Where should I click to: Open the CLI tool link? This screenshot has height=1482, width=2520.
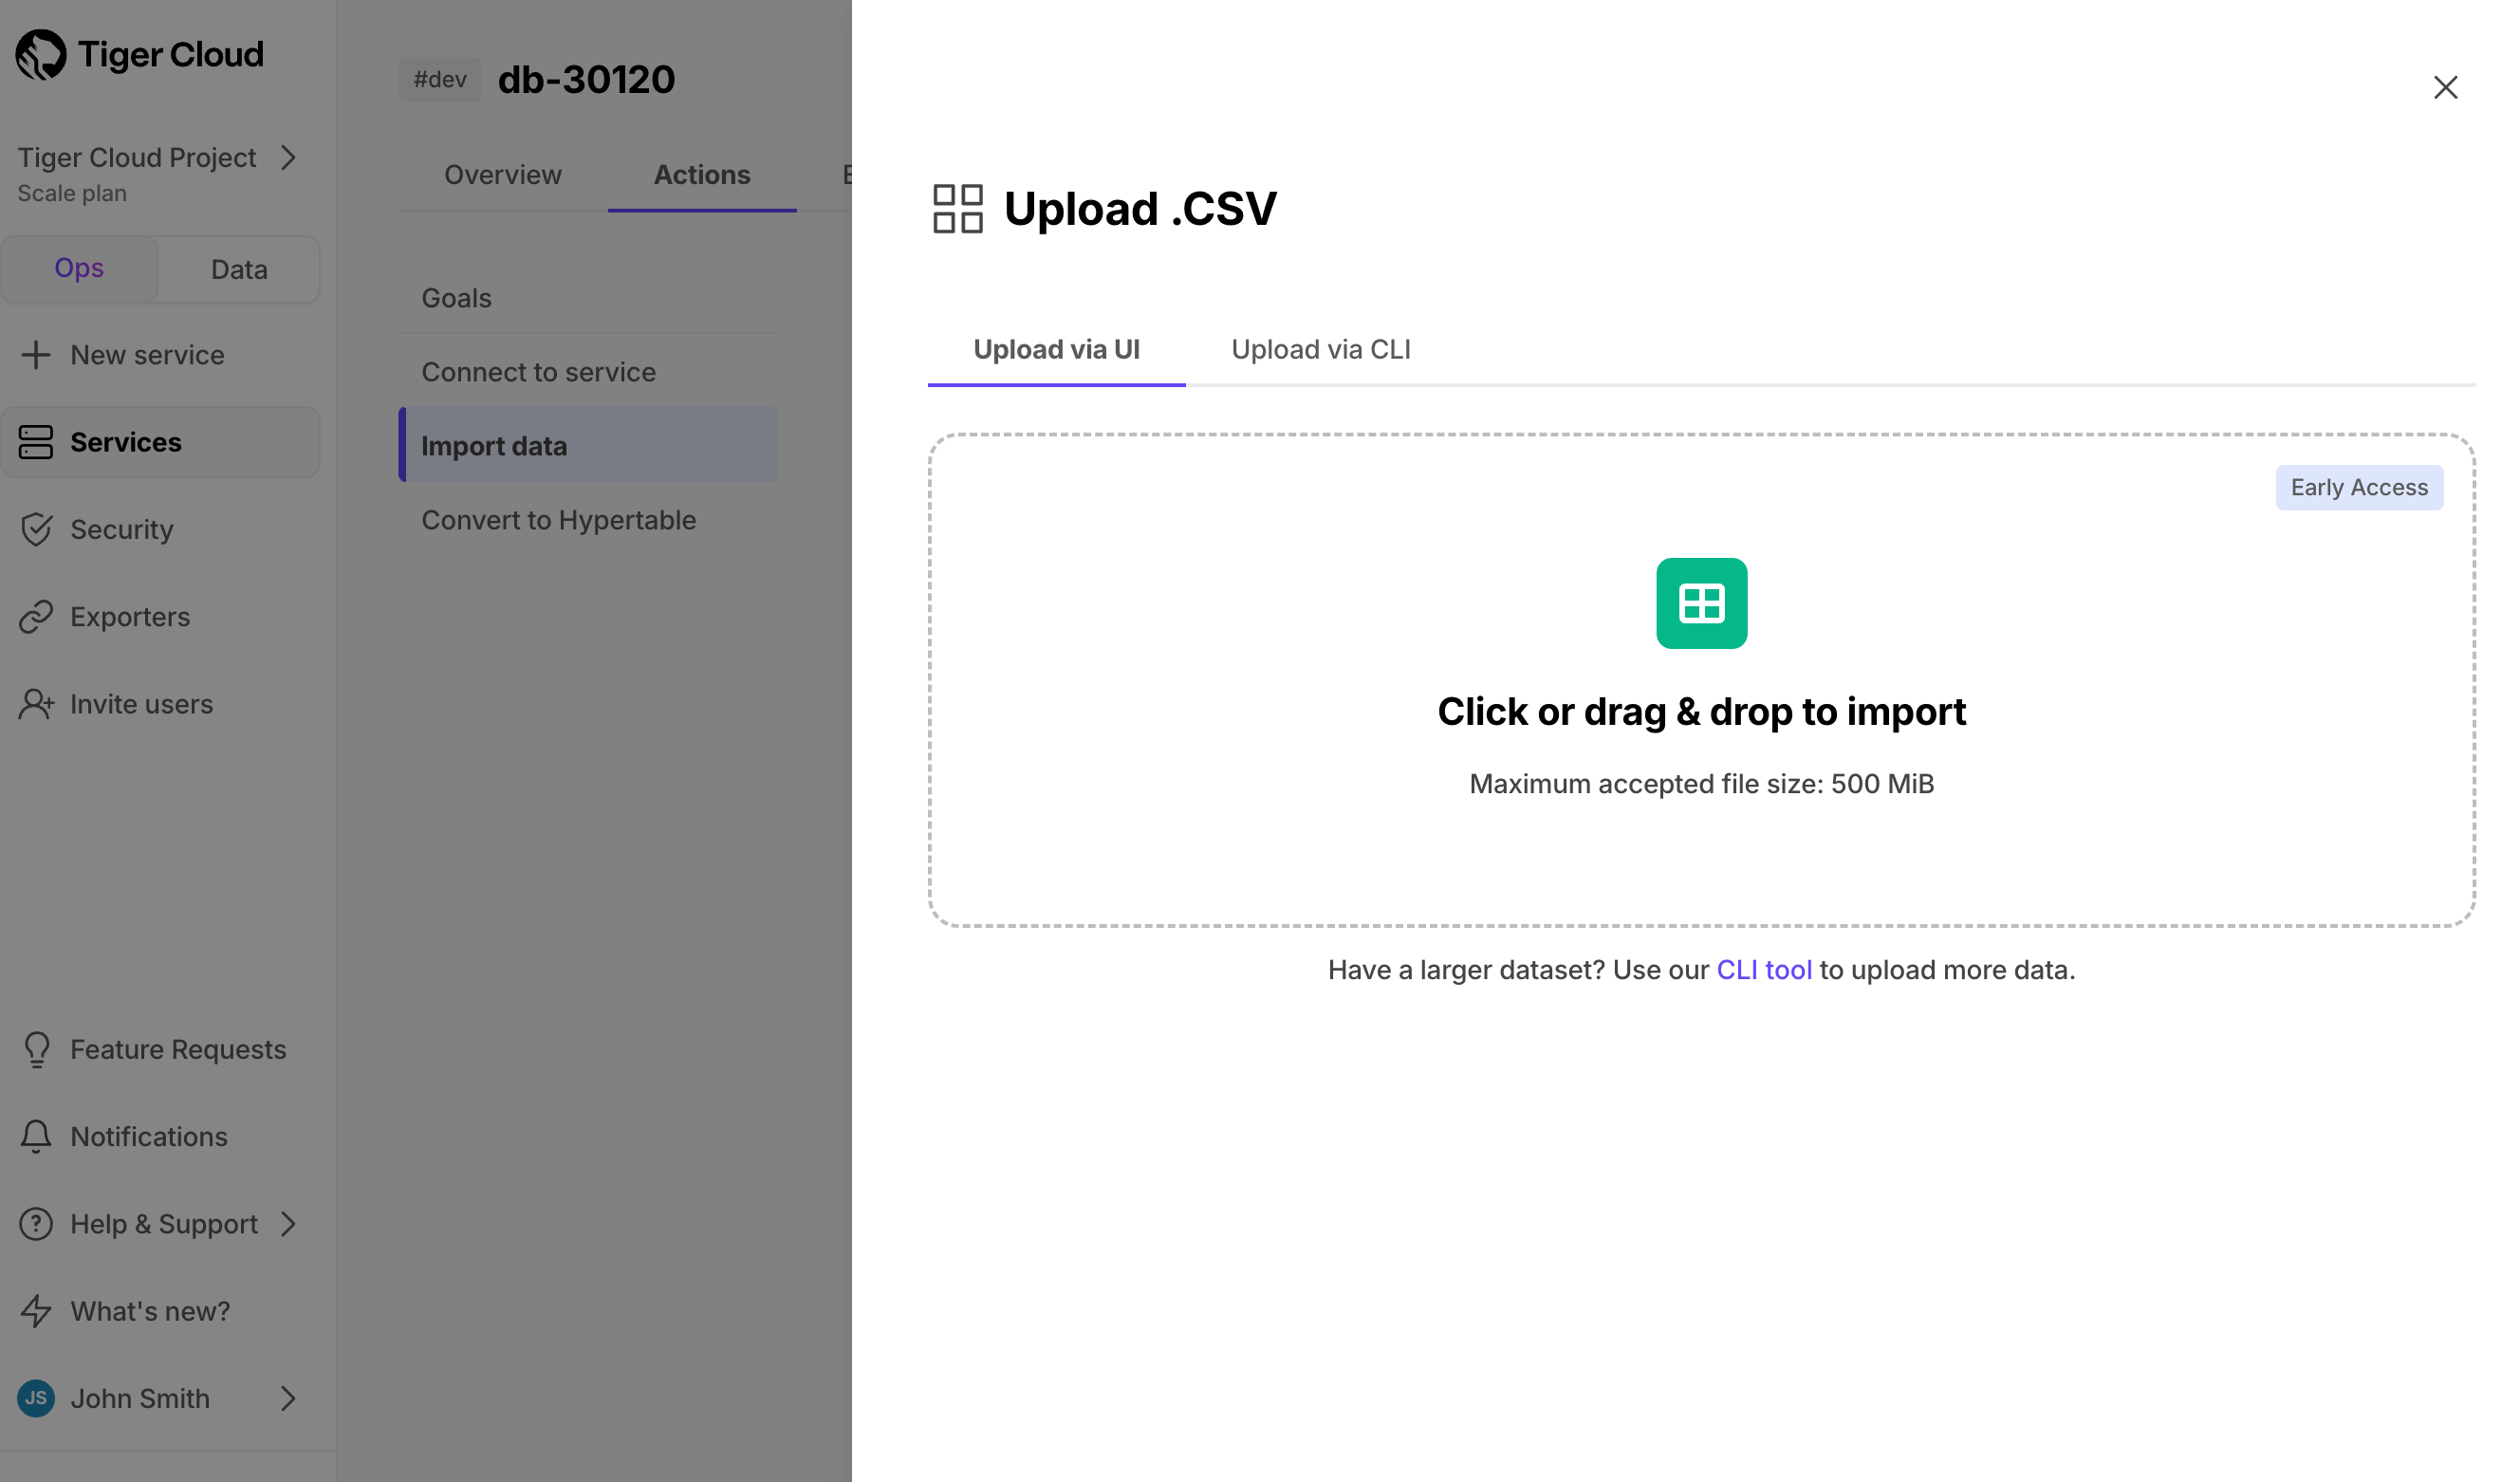tap(1764, 969)
